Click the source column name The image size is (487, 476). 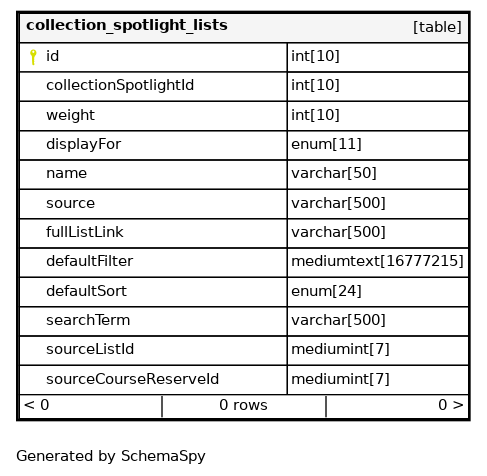(x=70, y=203)
